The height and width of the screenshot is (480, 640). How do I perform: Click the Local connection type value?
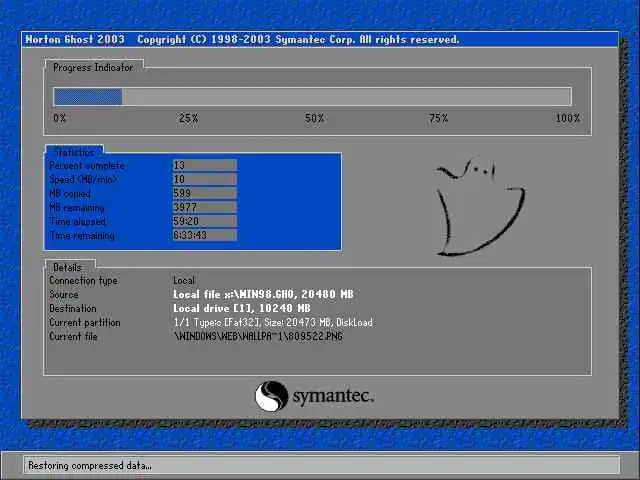point(184,281)
